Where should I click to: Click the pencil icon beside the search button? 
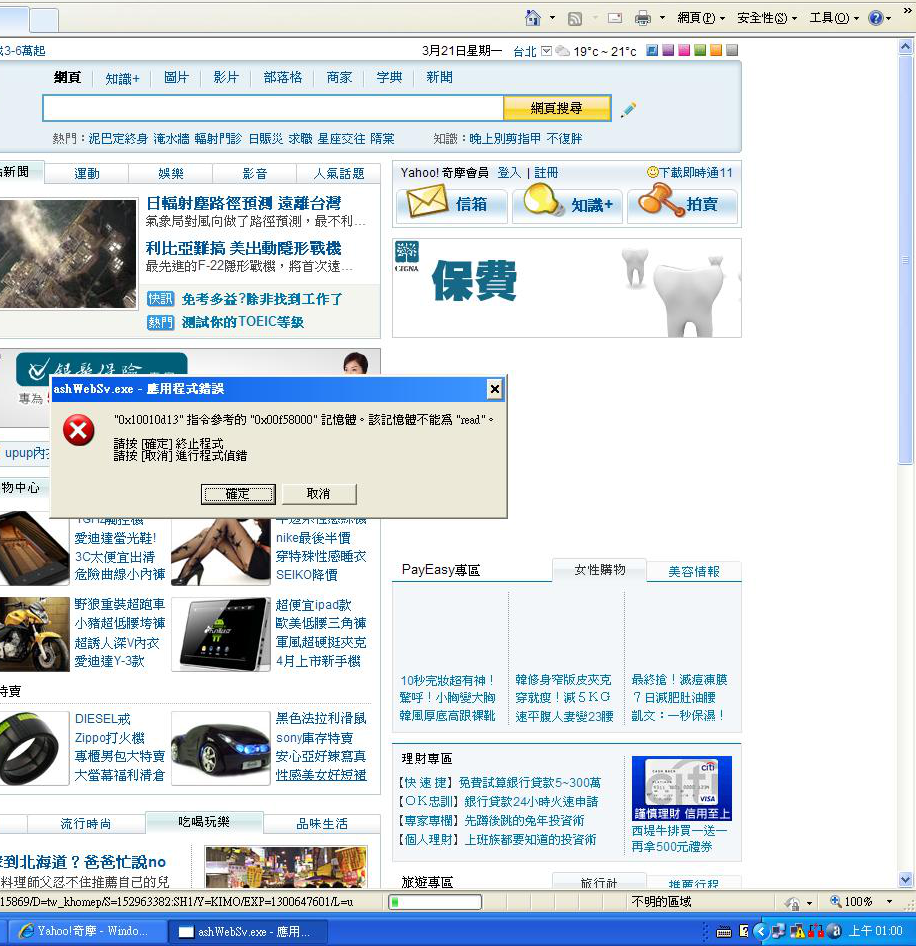(628, 109)
